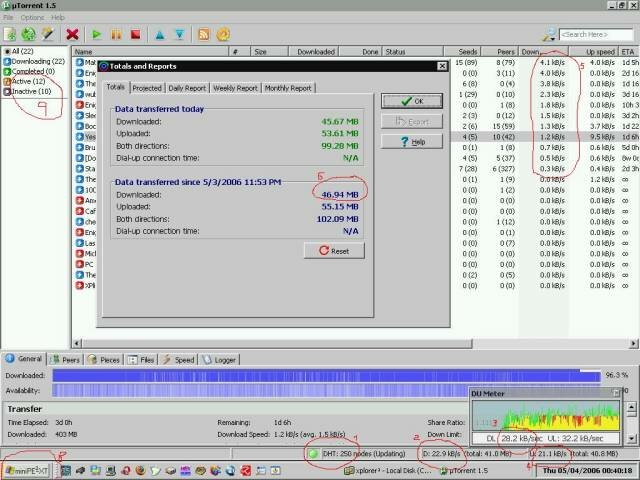Click the details pane scroll-up arrow

pyautogui.click(x=631, y=407)
